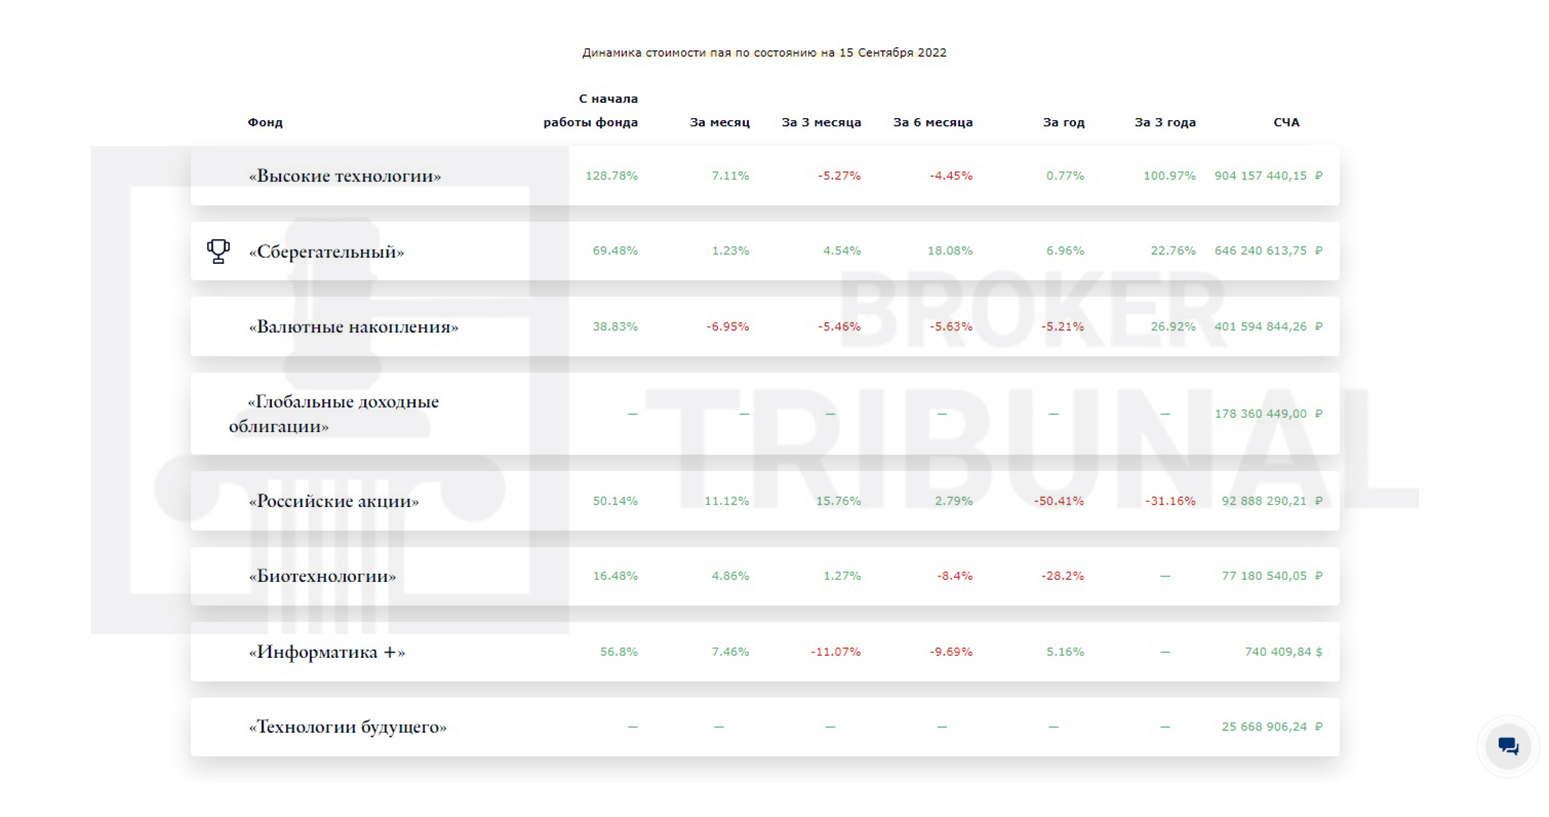Select СЧА value 178 360 449,00 ₽
The height and width of the screenshot is (817, 1549).
click(x=1268, y=414)
